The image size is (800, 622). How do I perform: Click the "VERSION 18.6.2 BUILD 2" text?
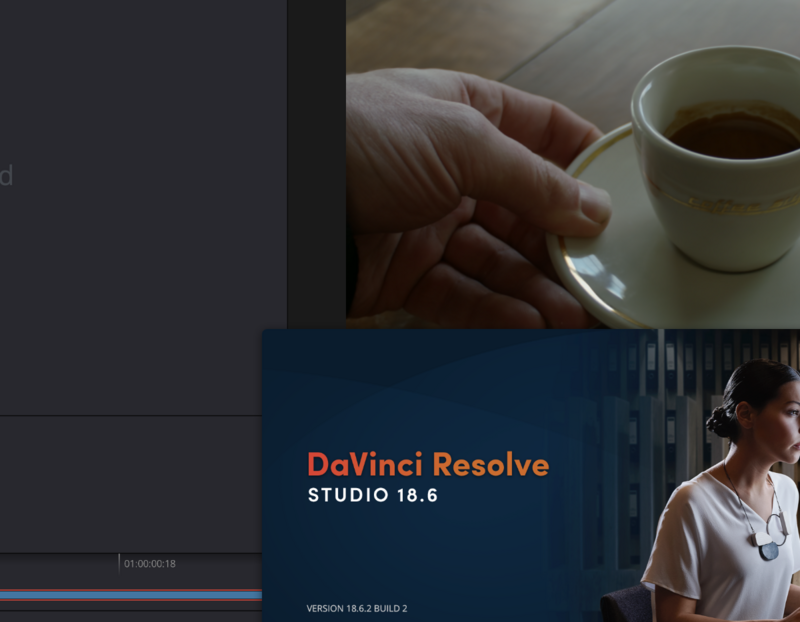pyautogui.click(x=357, y=608)
